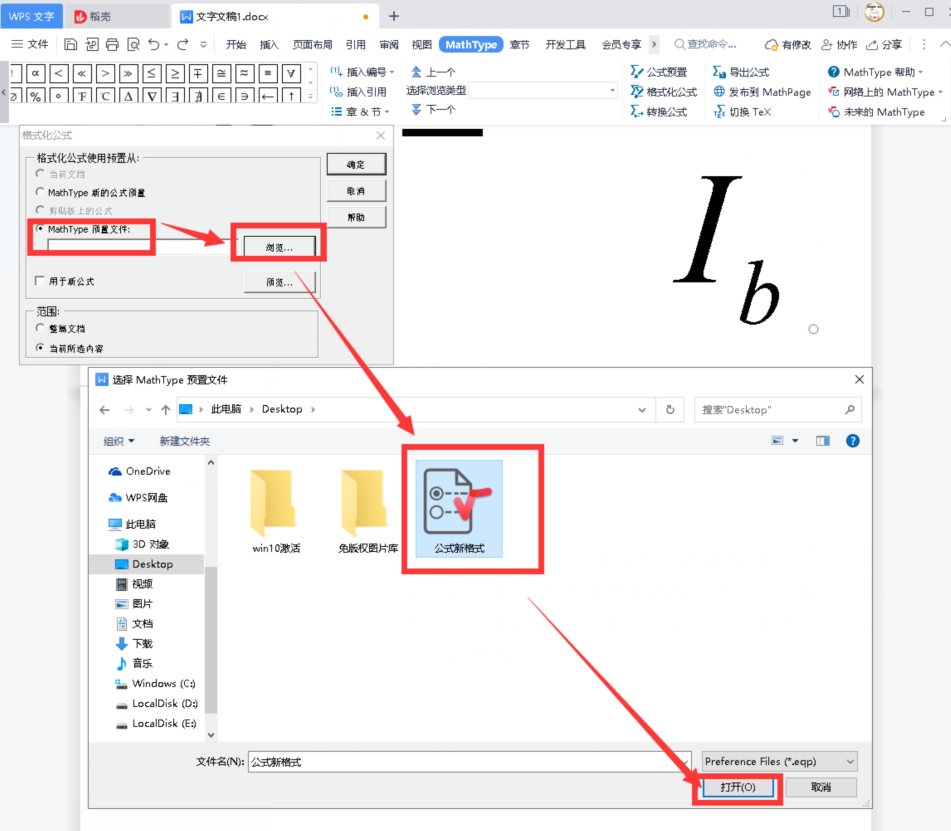Open the Organize (组织) menu dropdown
This screenshot has height=831, width=951.
(119, 441)
